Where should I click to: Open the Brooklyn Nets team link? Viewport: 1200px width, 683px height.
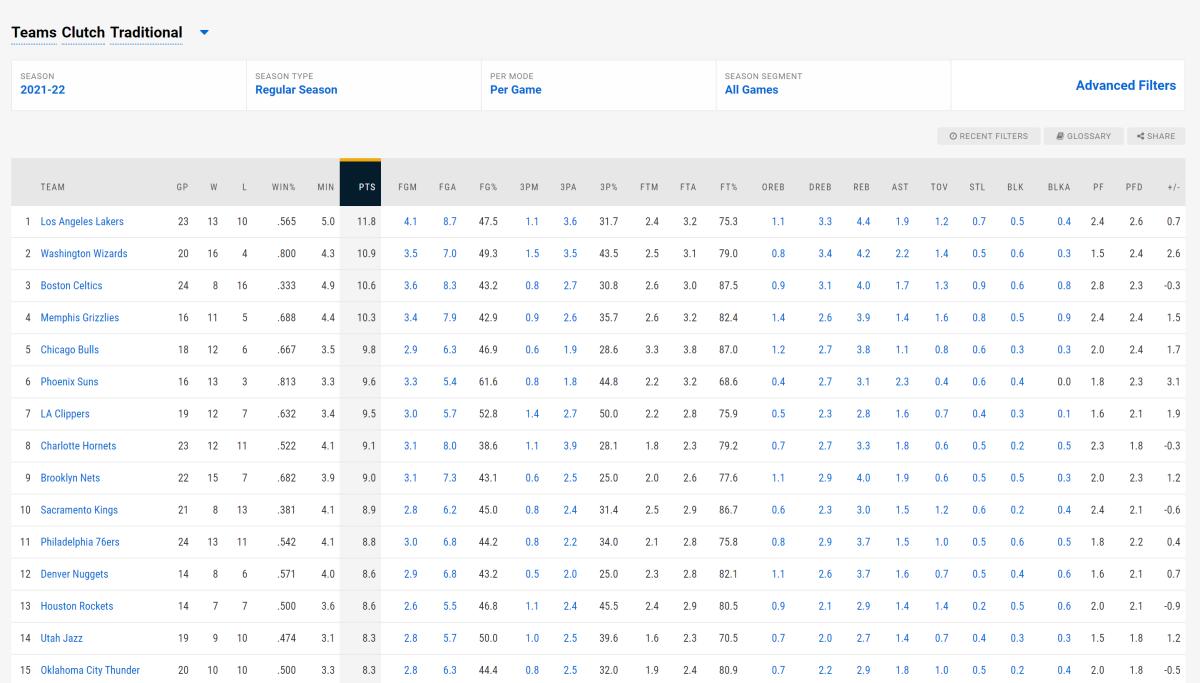click(x=70, y=478)
